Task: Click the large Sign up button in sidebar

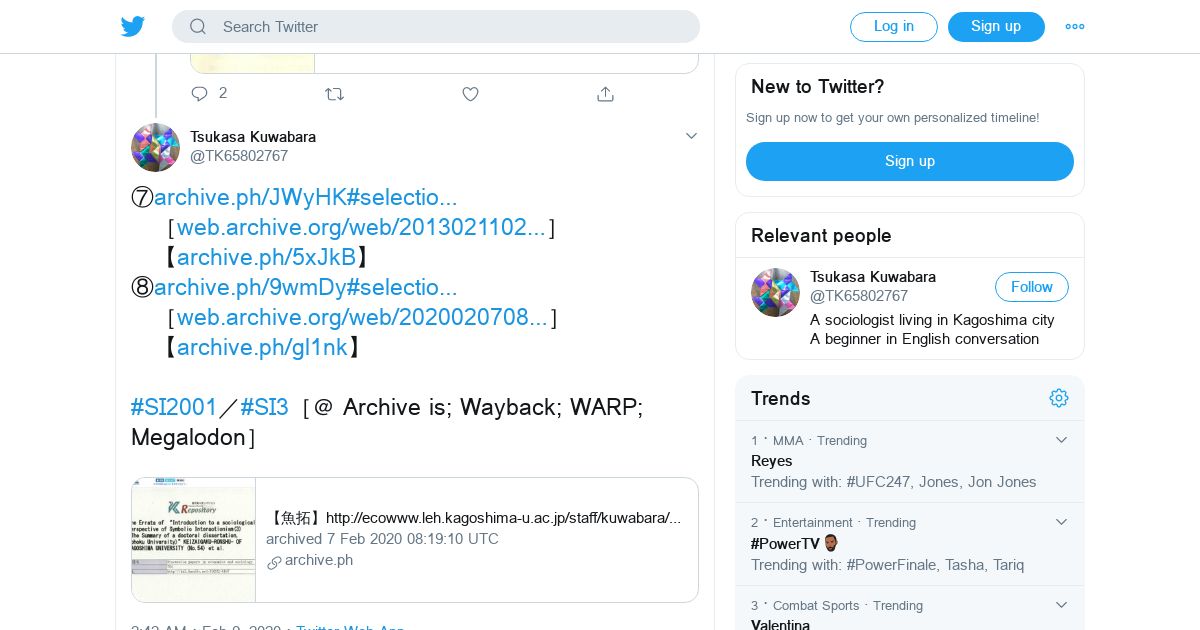Action: pos(909,161)
